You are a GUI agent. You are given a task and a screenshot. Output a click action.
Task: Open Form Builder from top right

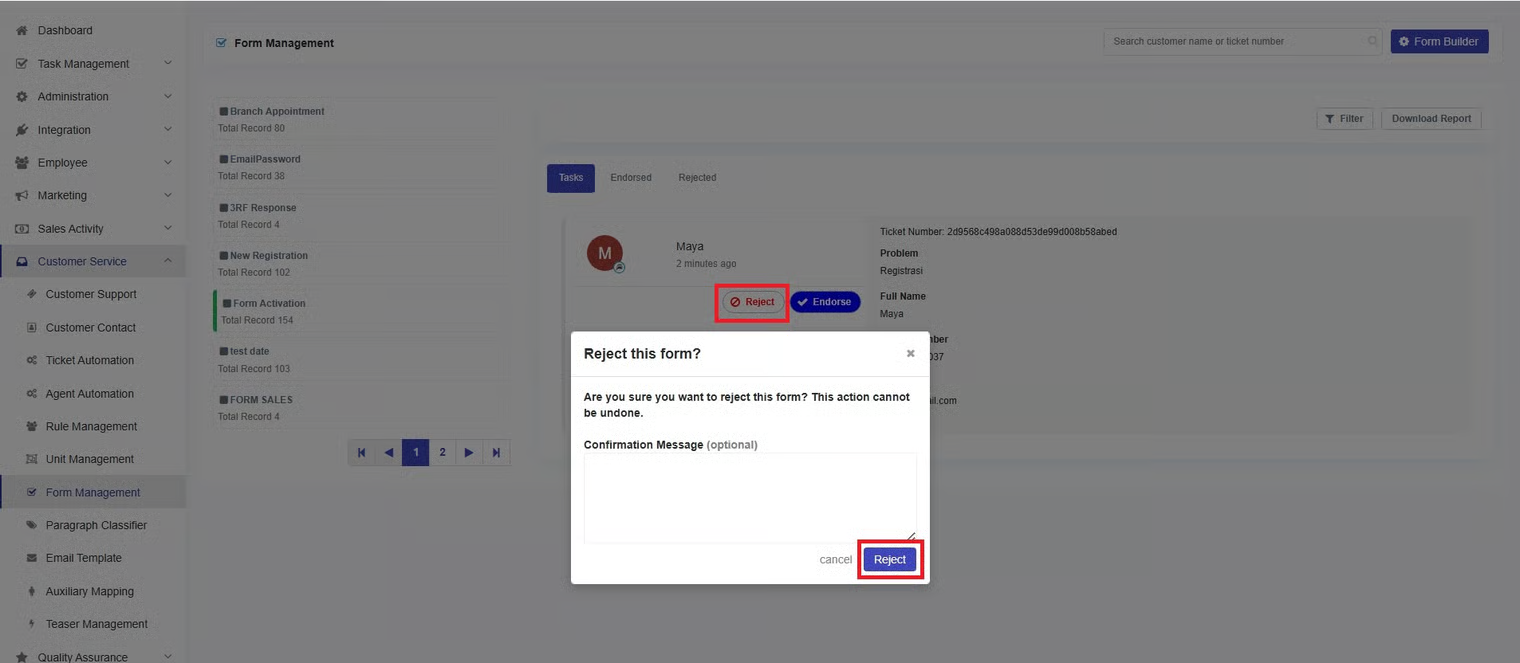point(1439,42)
